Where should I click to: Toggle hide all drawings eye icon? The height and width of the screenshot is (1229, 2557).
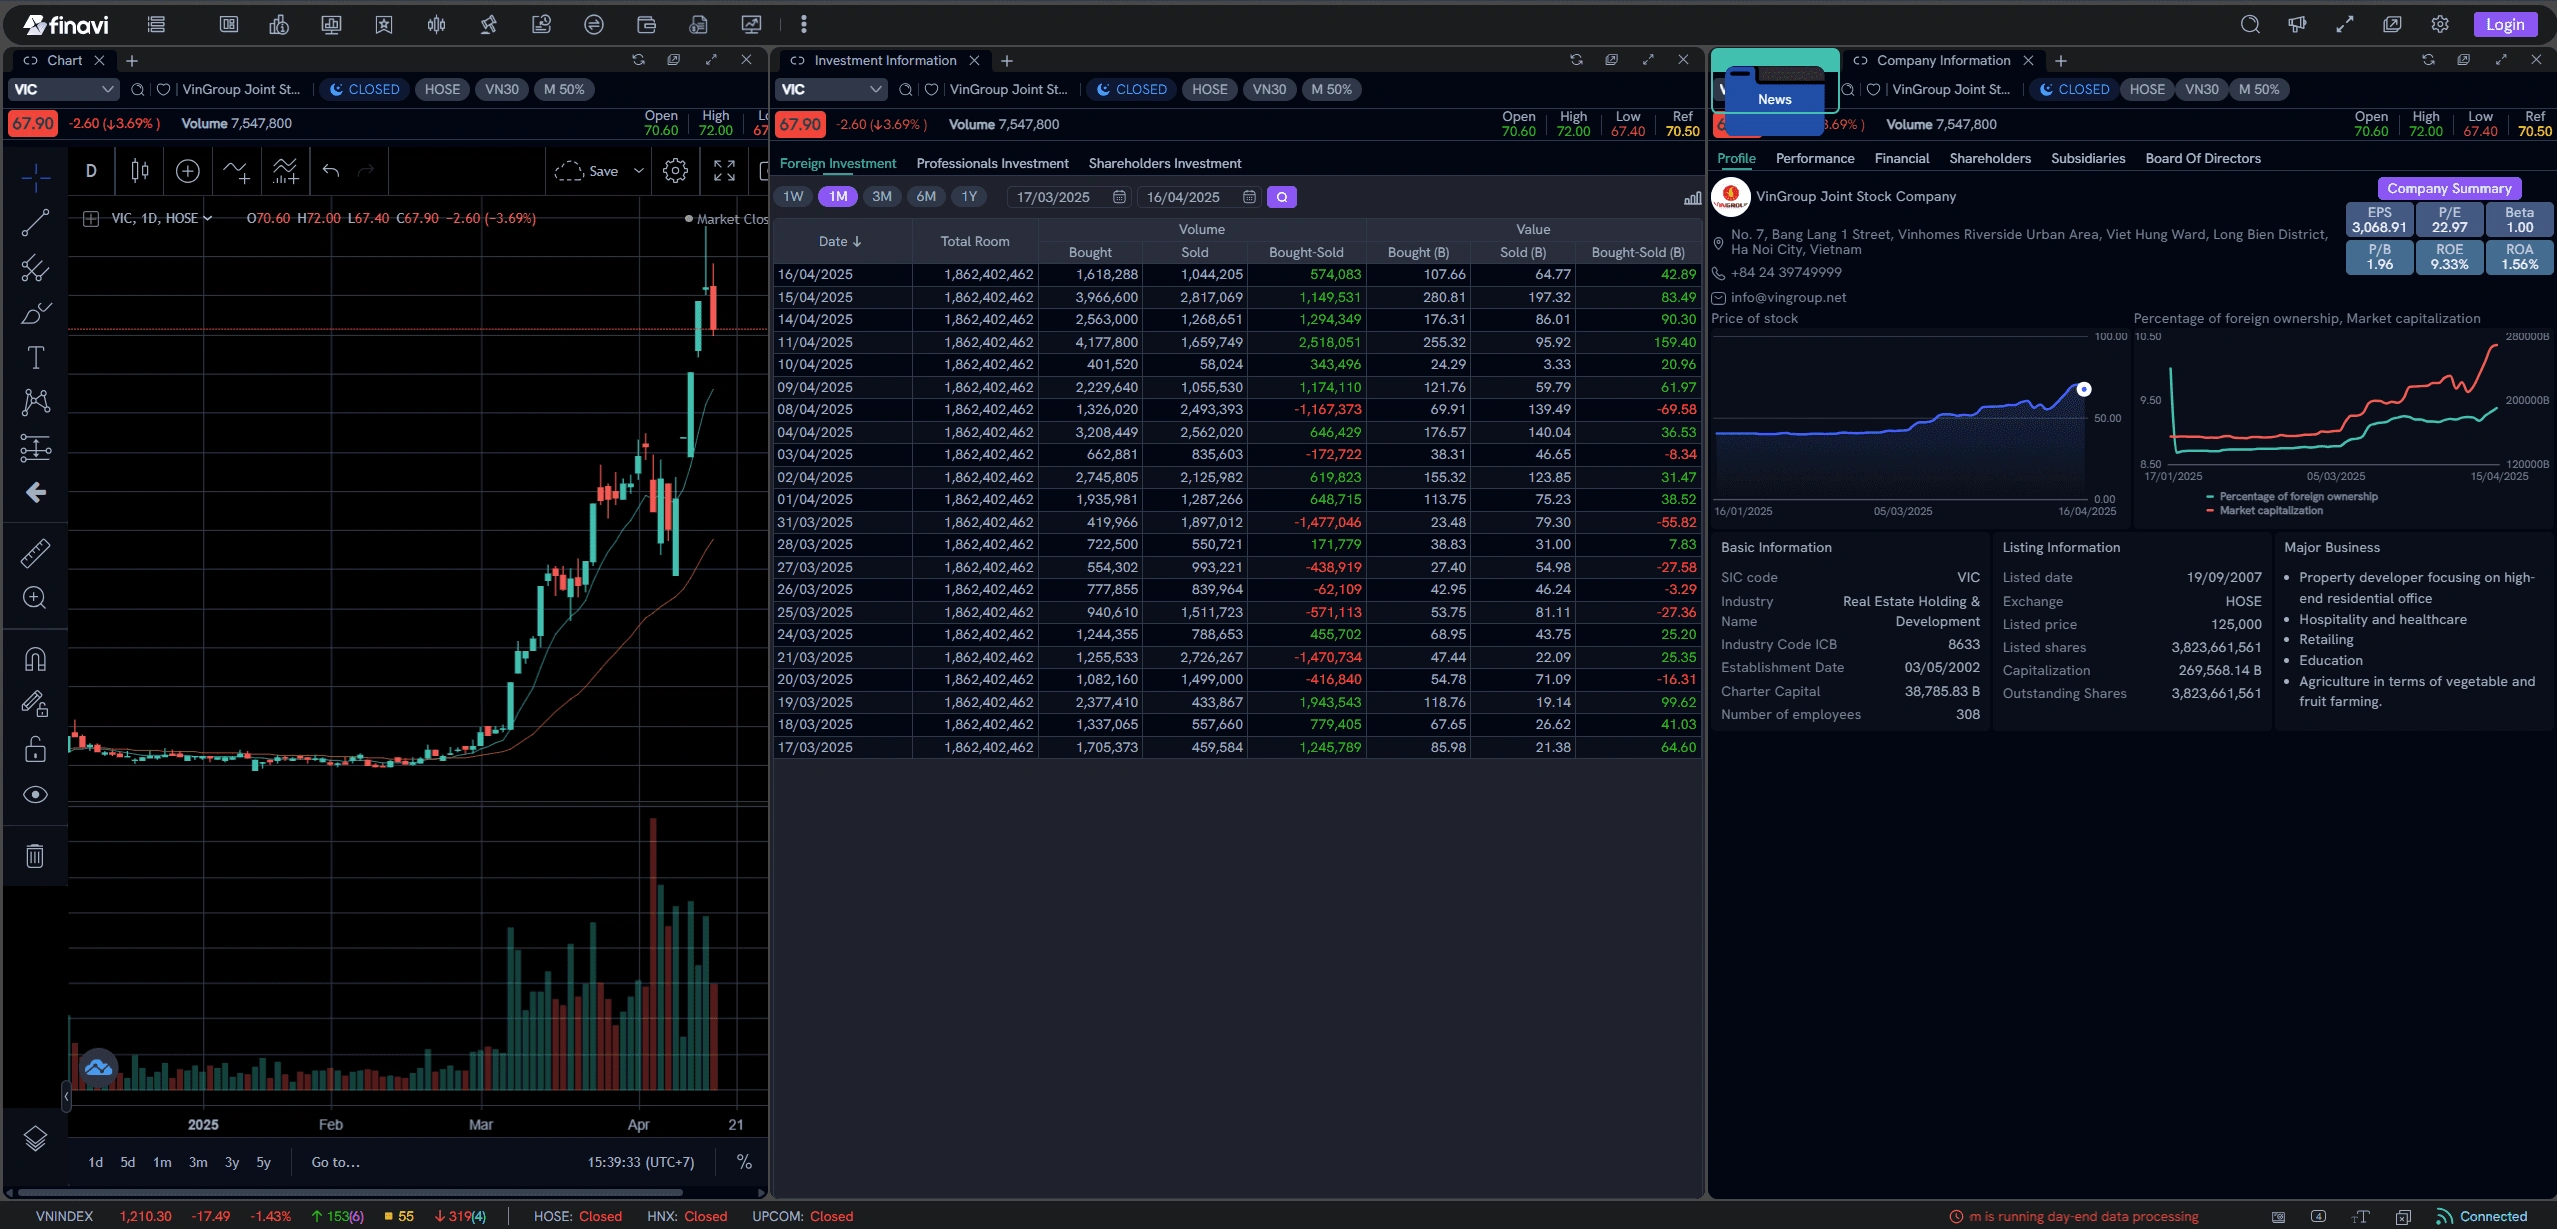35,795
